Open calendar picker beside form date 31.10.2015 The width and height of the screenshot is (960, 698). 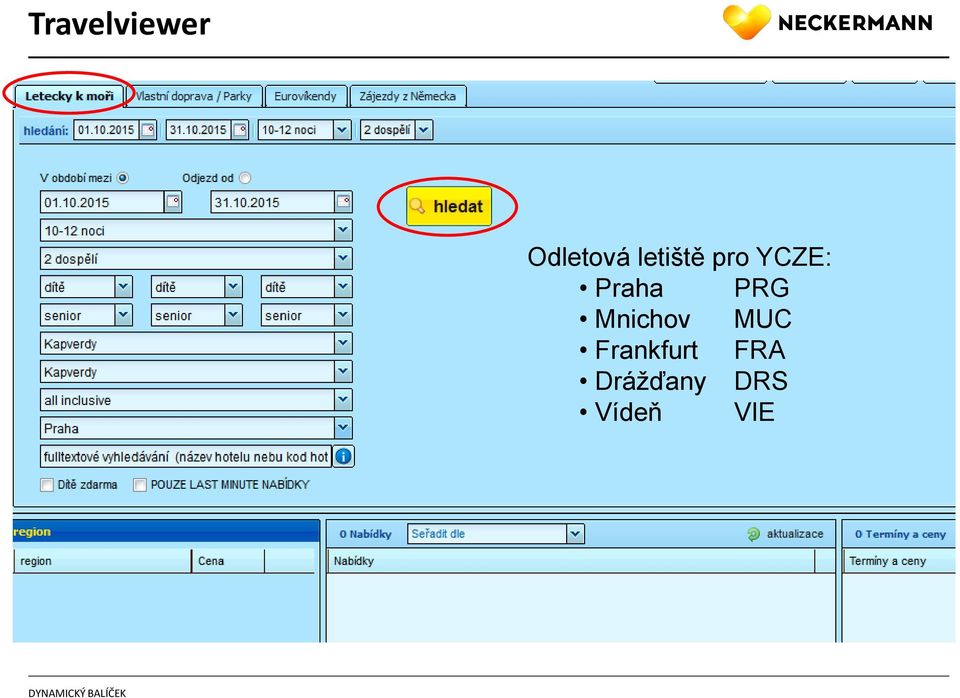point(343,202)
